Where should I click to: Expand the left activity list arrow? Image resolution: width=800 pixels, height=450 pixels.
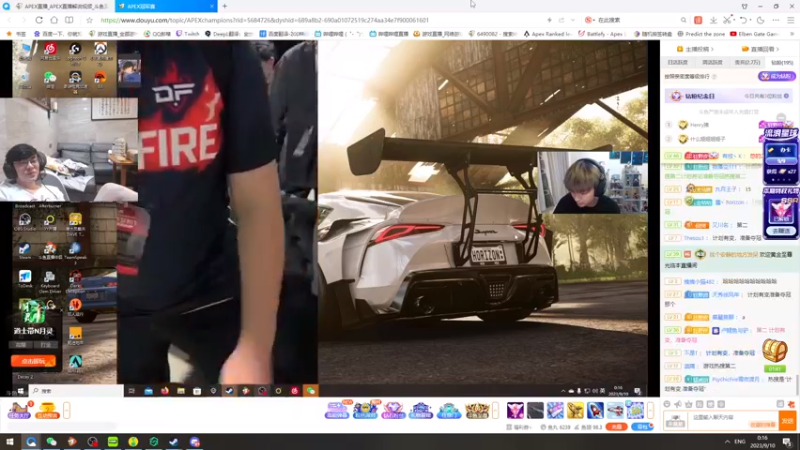tap(66, 410)
